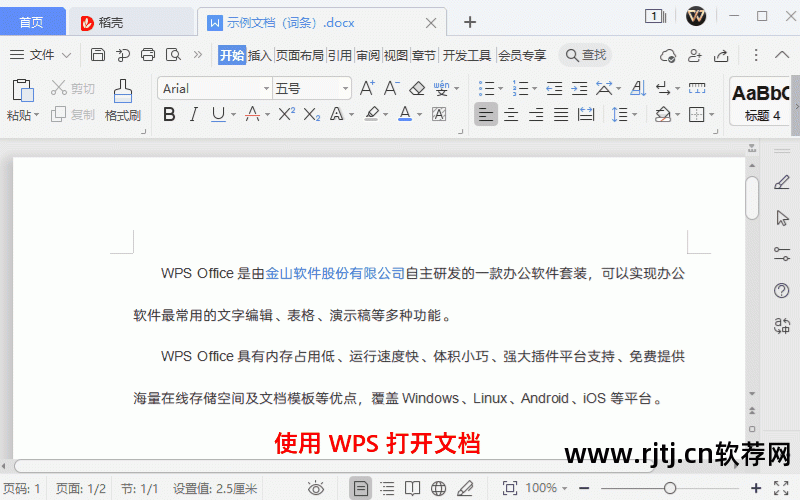
Task: Click the Cut (剪切) button
Action: [x=73, y=88]
